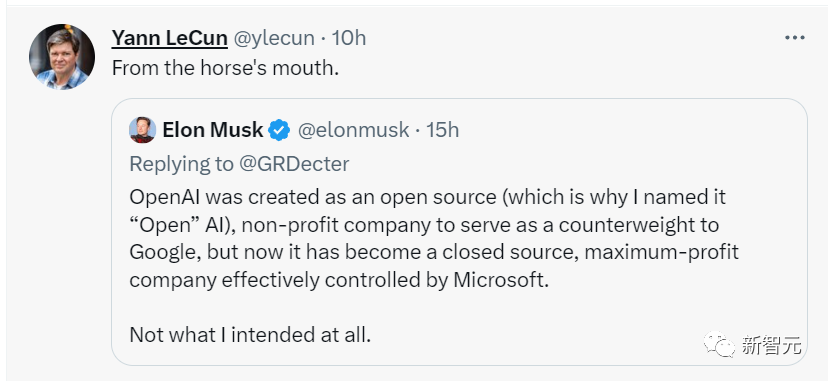Click the blue verified badge
The height and width of the screenshot is (381, 828).
point(279,130)
